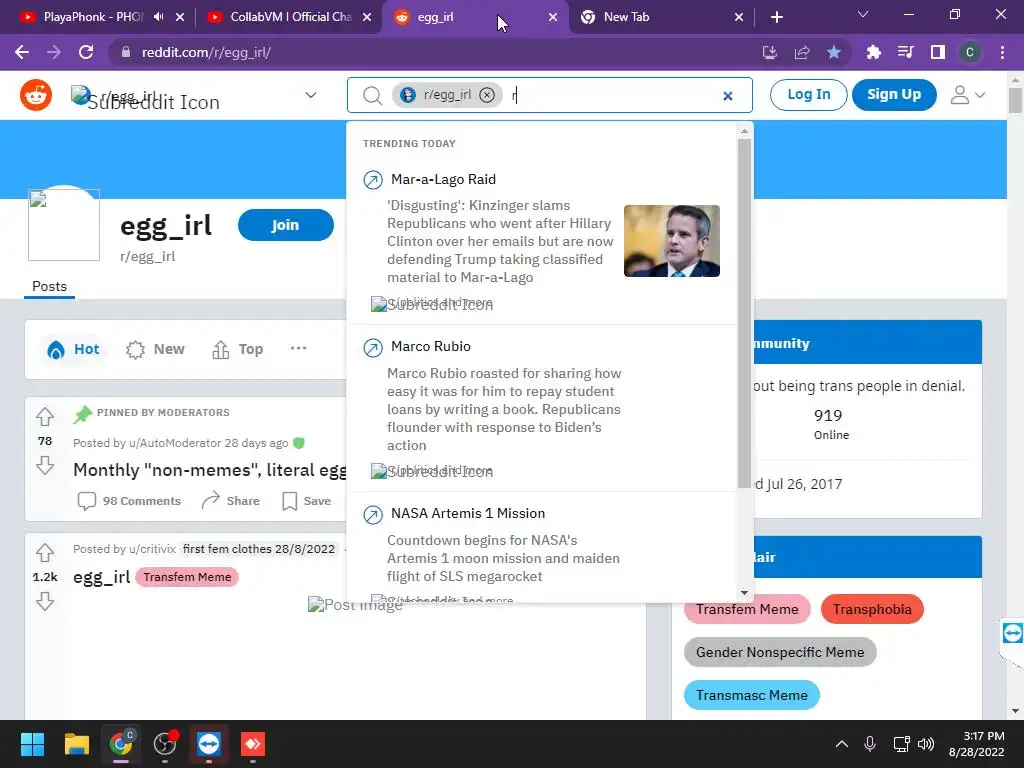1024x768 pixels.
Task: Click the Sign Up button
Action: pyautogui.click(x=894, y=95)
